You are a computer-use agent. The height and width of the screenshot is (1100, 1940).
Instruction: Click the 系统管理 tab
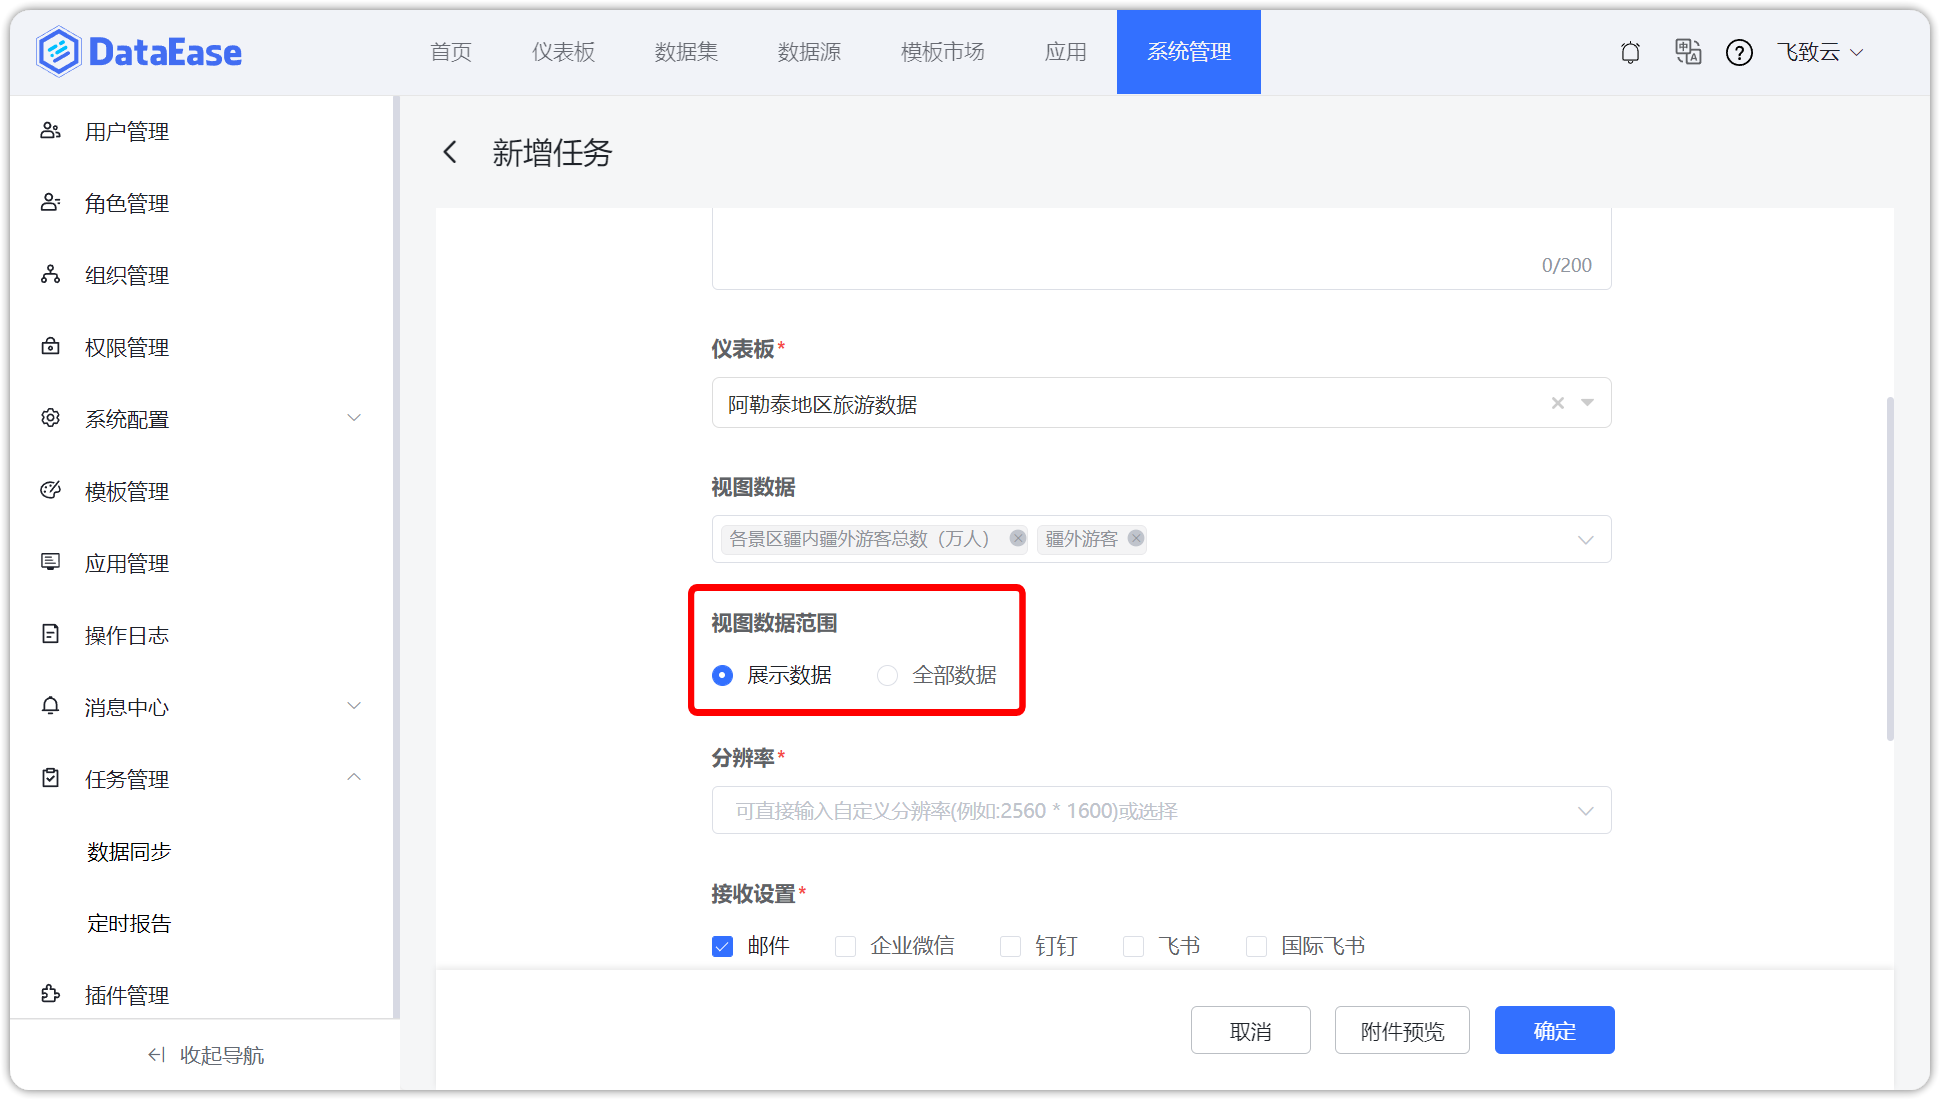[x=1189, y=52]
